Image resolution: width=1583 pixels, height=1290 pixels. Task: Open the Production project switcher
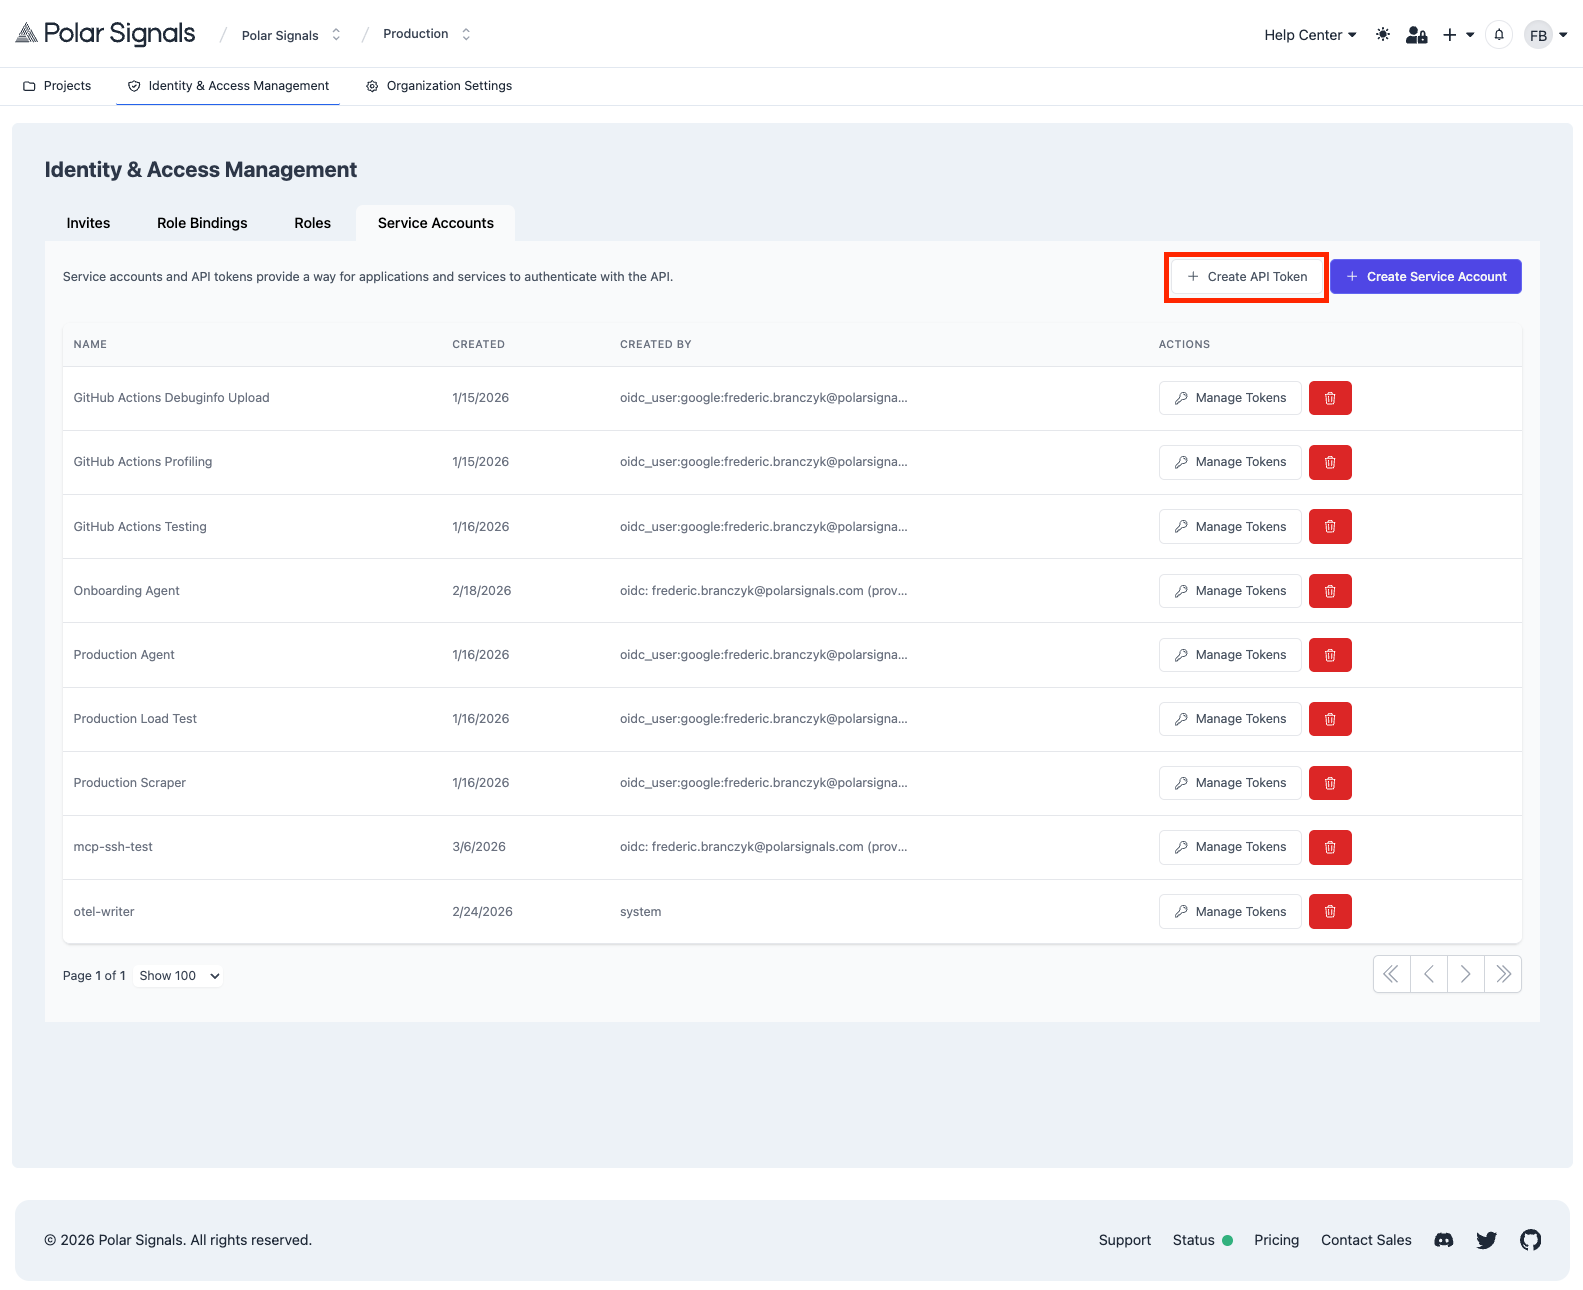click(427, 34)
